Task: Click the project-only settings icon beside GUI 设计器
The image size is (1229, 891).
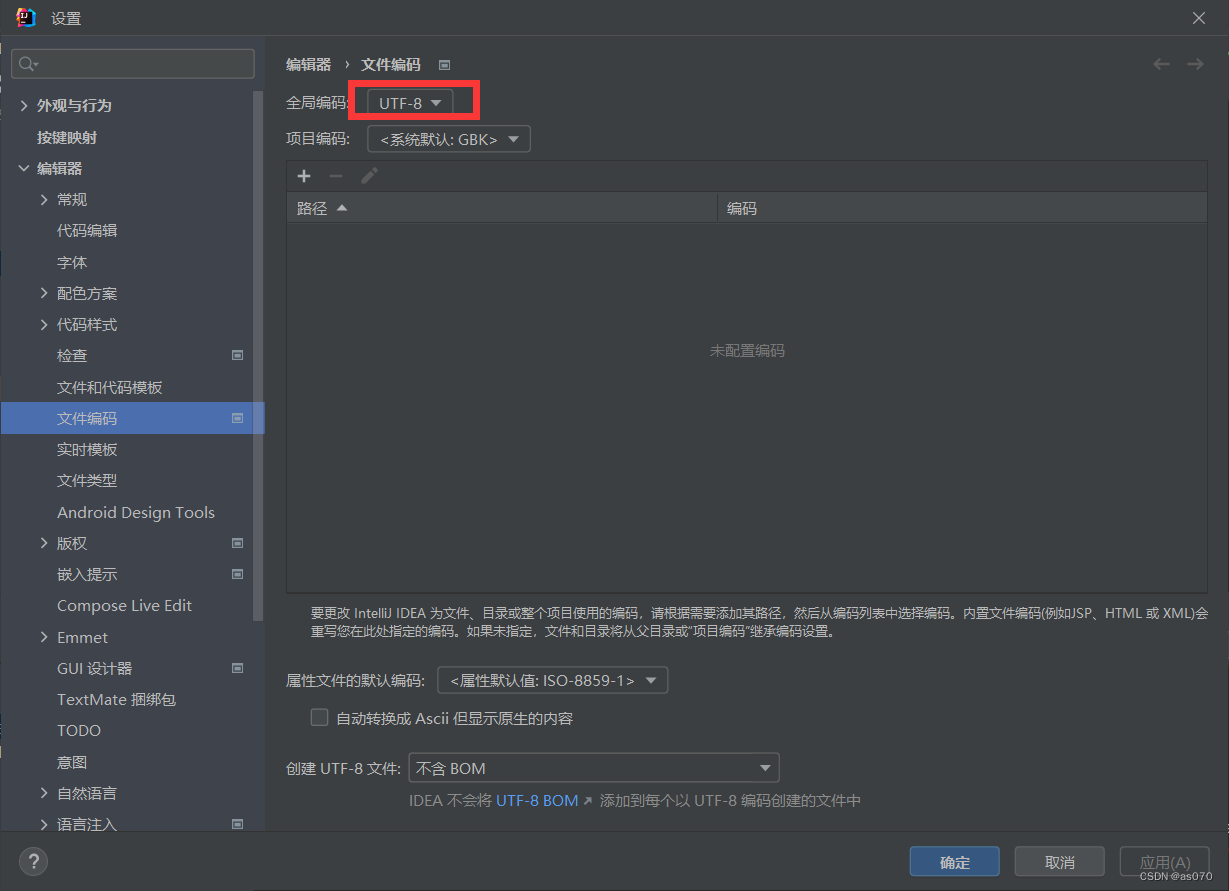Action: coord(237,668)
